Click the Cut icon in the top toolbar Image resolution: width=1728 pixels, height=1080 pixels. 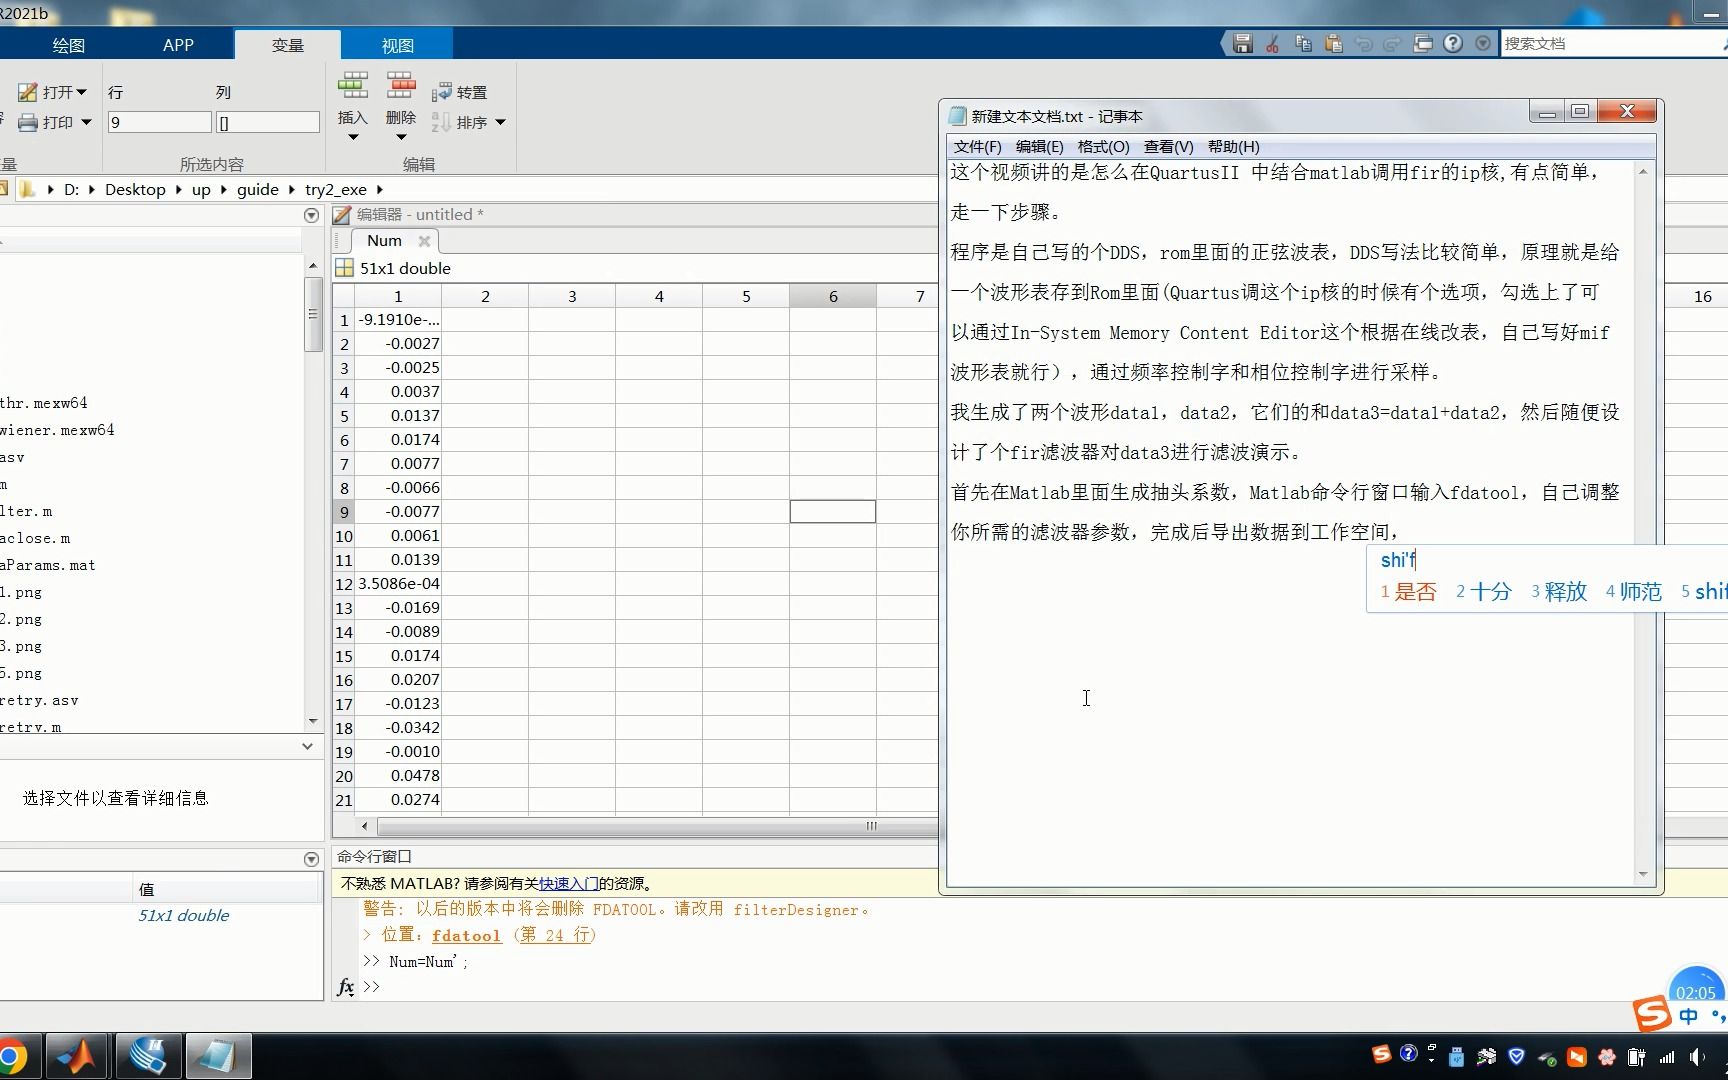pyautogui.click(x=1271, y=43)
